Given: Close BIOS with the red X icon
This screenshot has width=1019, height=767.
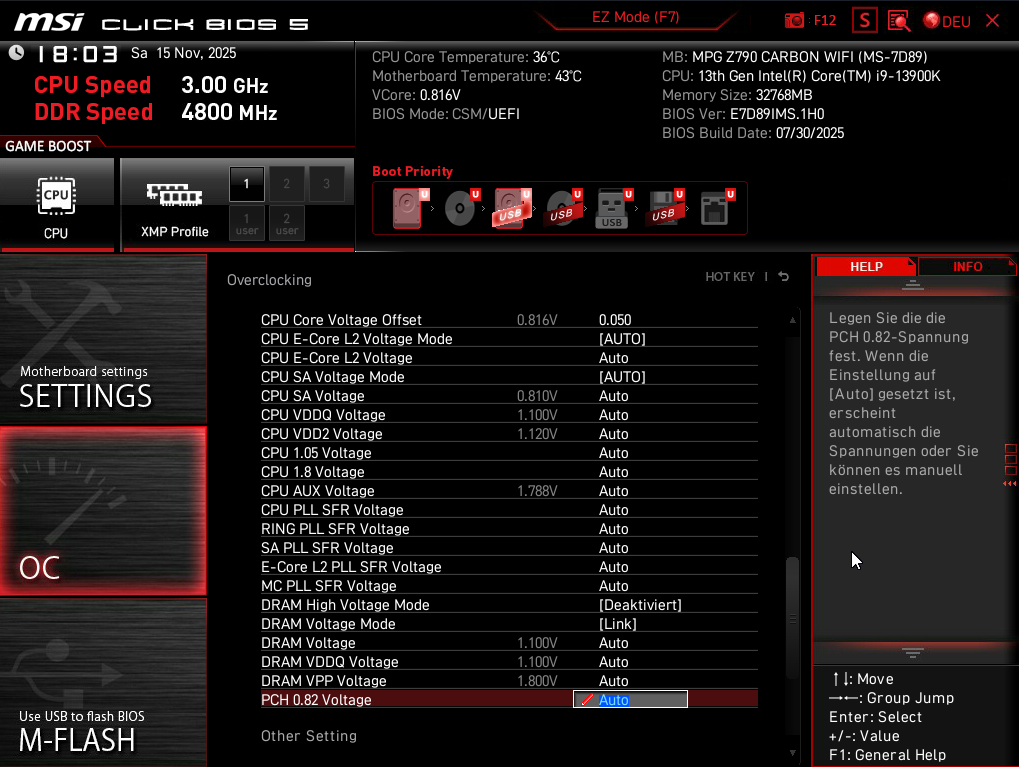Looking at the screenshot, I should click(x=992, y=21).
